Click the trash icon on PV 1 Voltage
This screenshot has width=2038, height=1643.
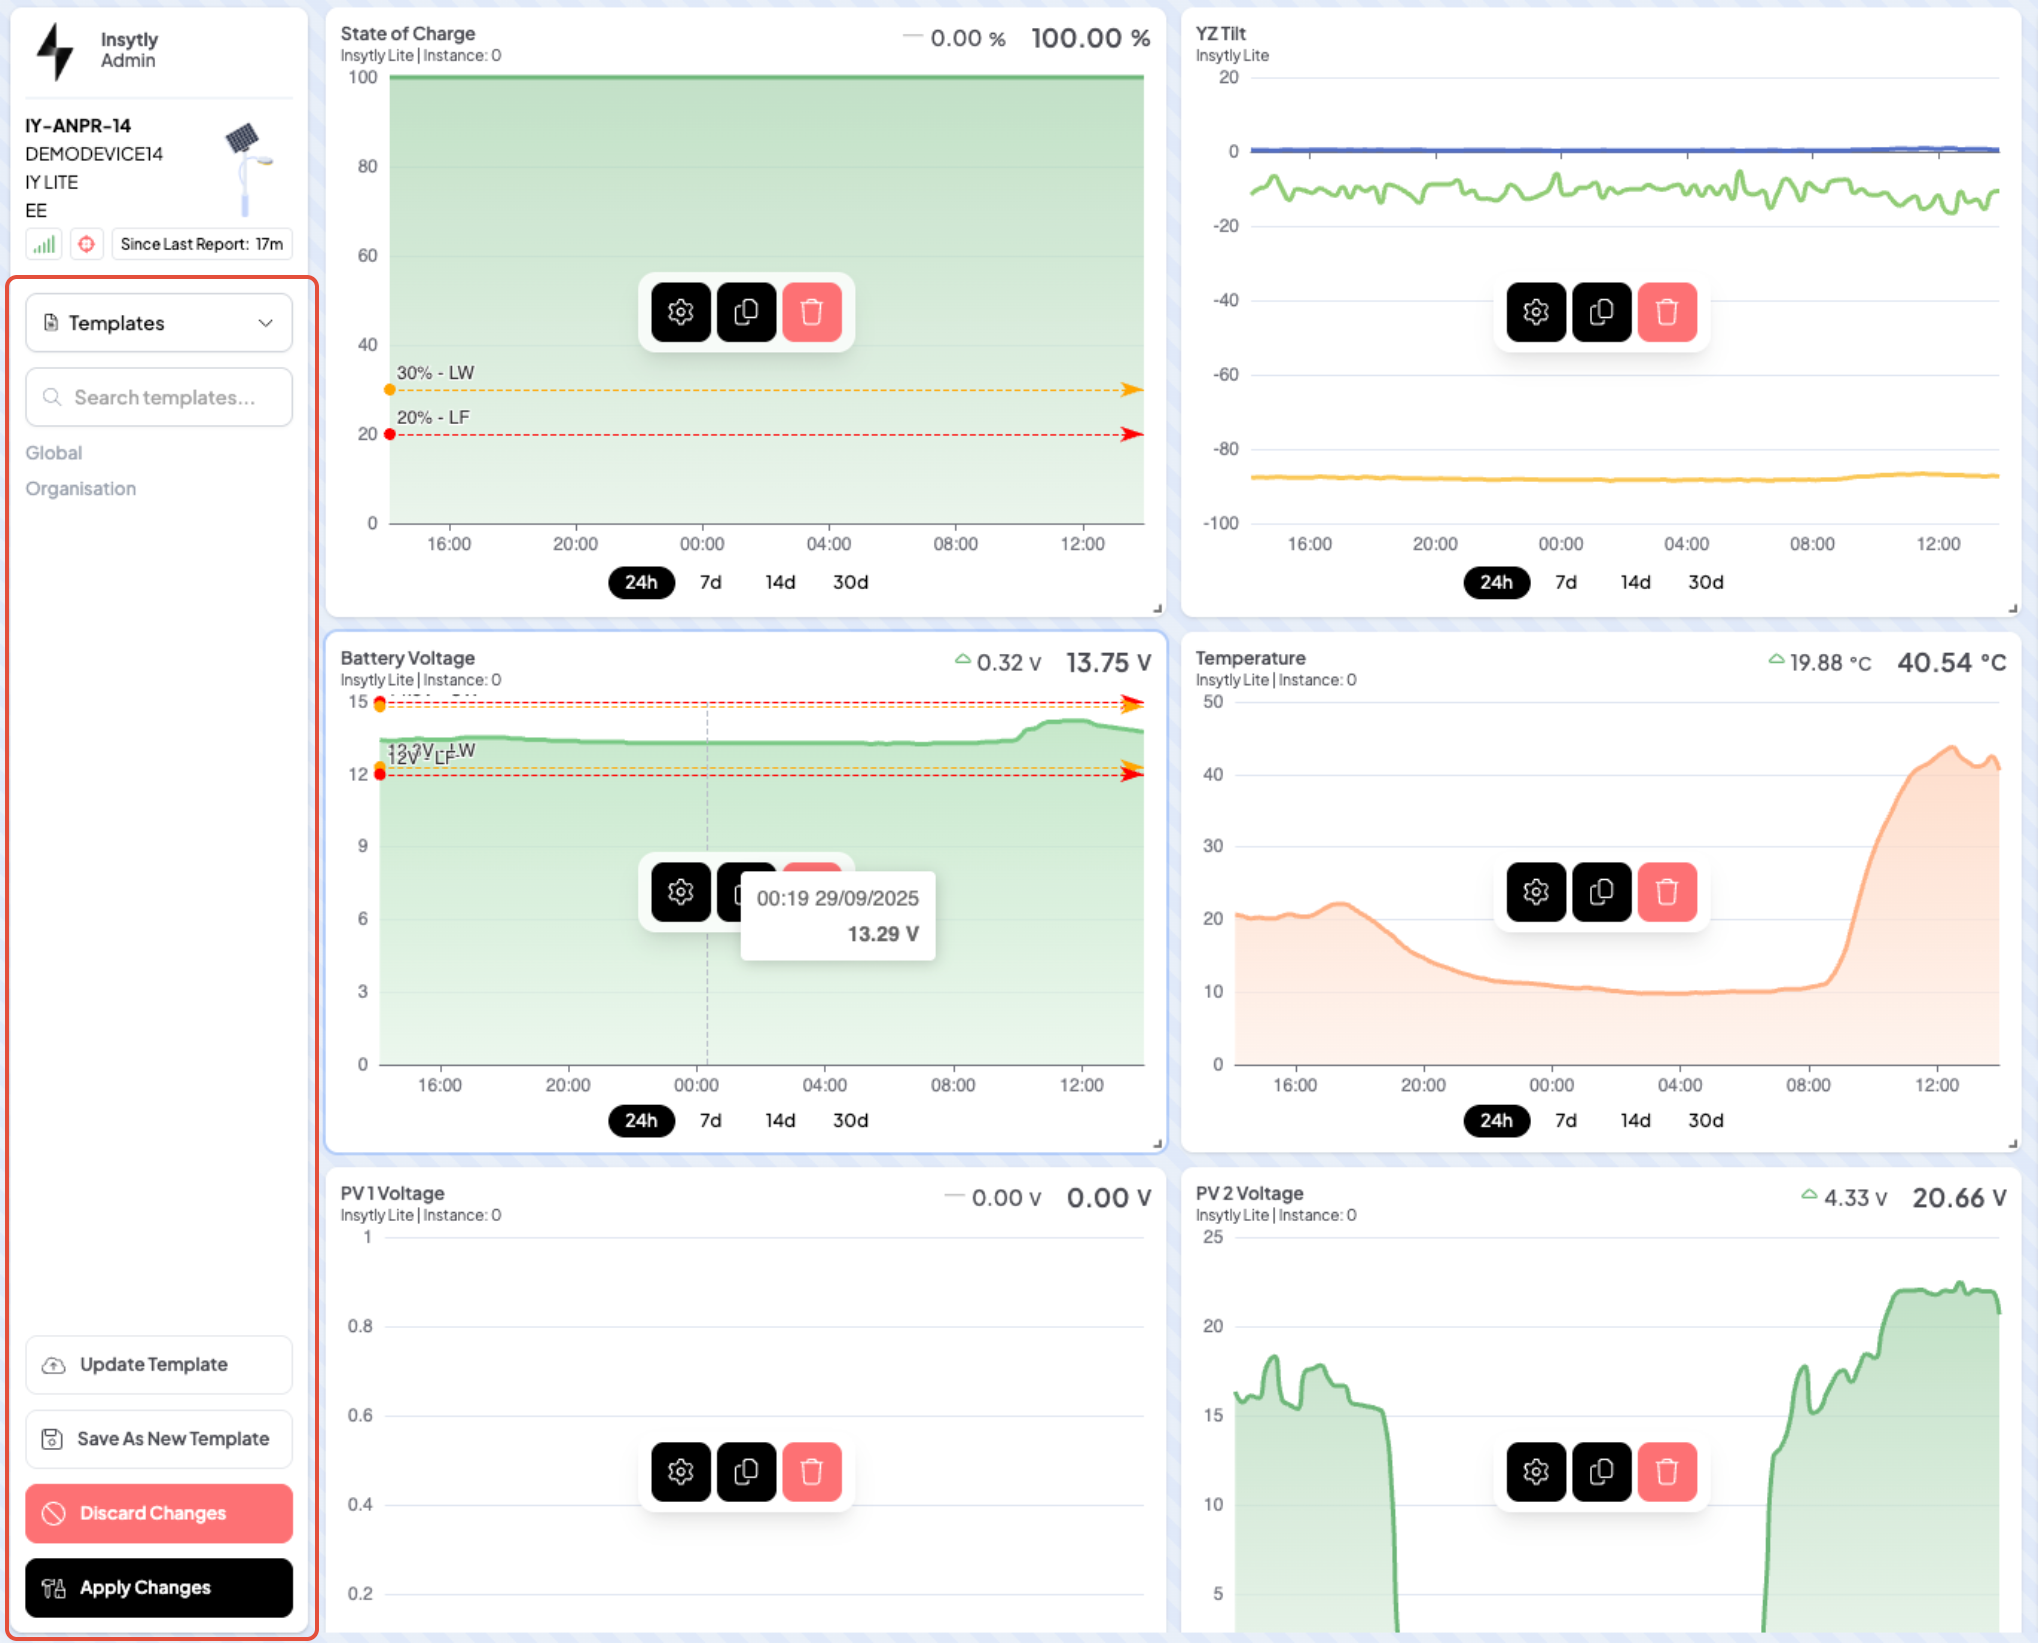click(811, 1471)
